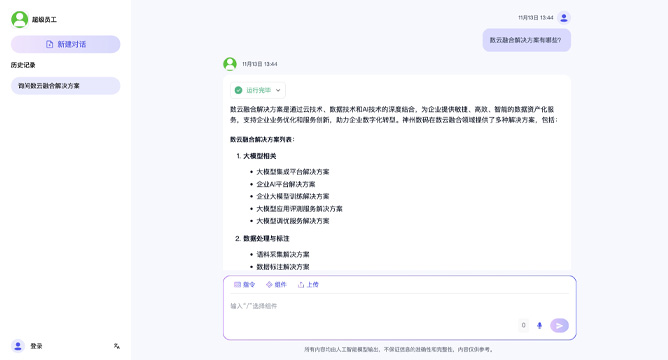The height and width of the screenshot is (360, 668).
Task: Click the character counter badge showing 0
Action: click(524, 325)
